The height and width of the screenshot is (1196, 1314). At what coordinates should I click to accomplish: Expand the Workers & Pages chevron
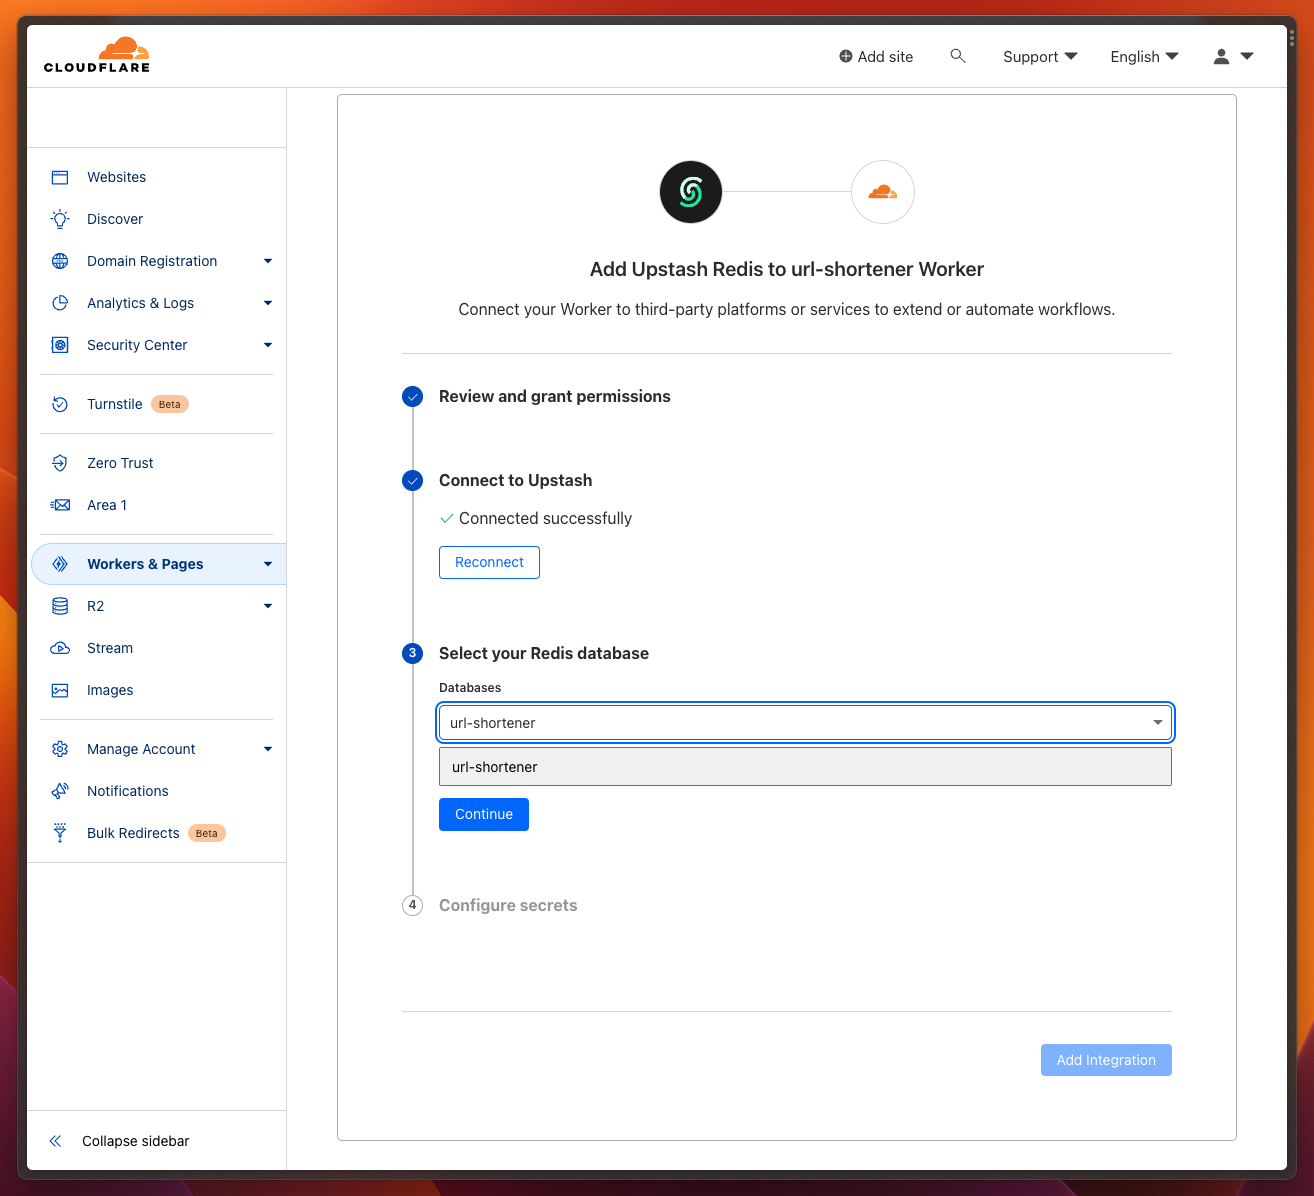(x=268, y=563)
